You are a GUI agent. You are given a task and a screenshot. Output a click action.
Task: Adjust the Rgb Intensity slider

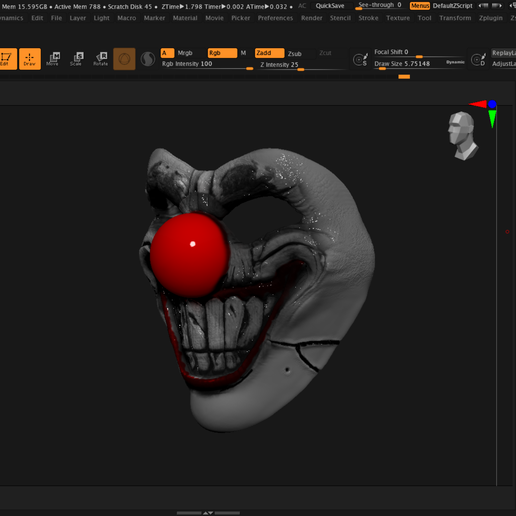(x=207, y=65)
